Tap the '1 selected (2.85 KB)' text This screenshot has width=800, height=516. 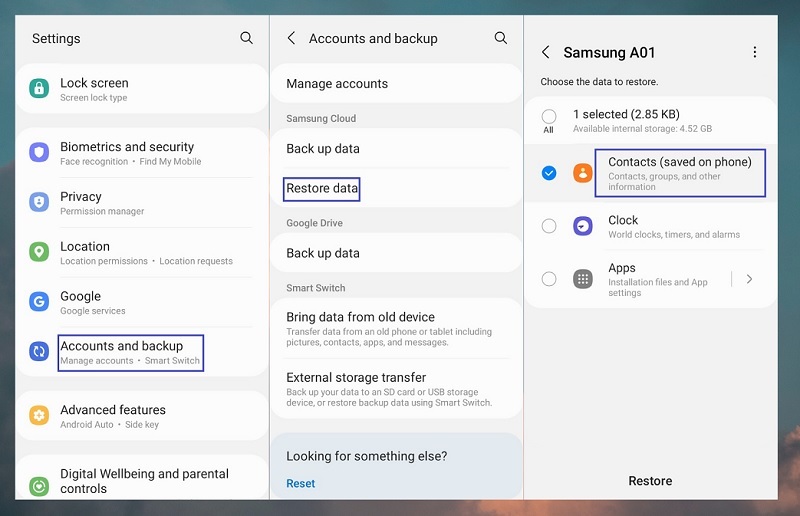point(626,114)
